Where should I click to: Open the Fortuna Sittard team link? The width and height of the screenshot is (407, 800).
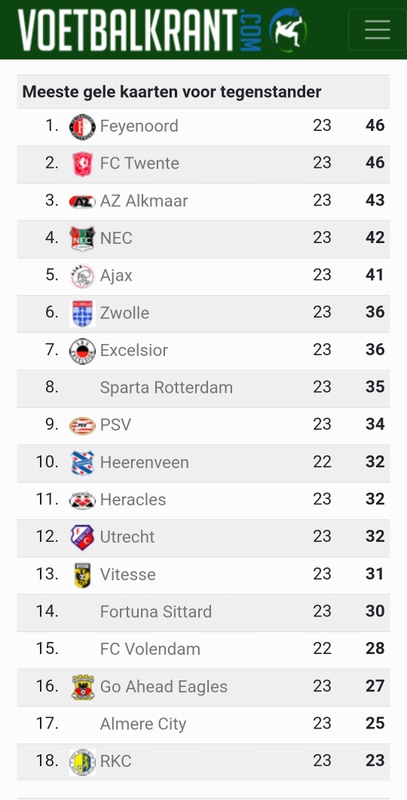[156, 612]
